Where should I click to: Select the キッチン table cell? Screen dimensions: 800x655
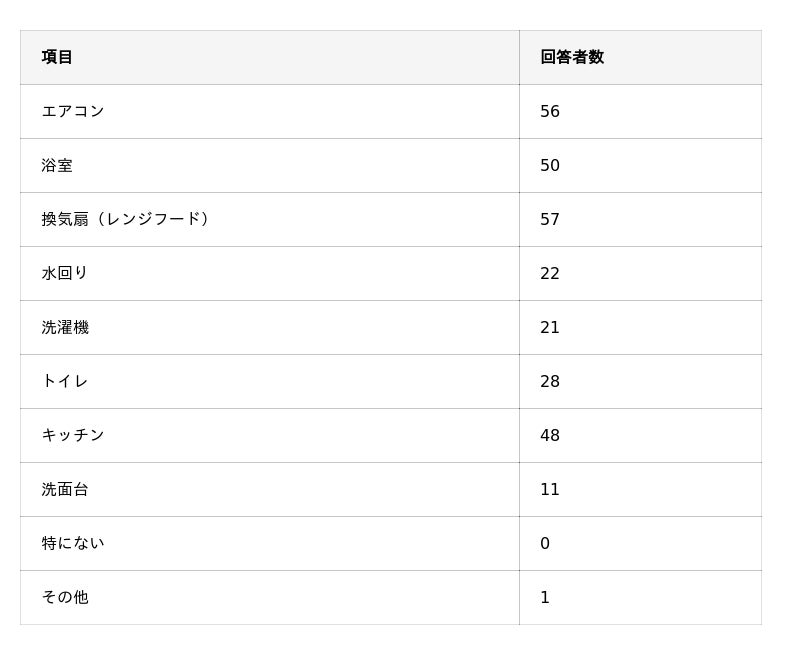click(x=73, y=435)
